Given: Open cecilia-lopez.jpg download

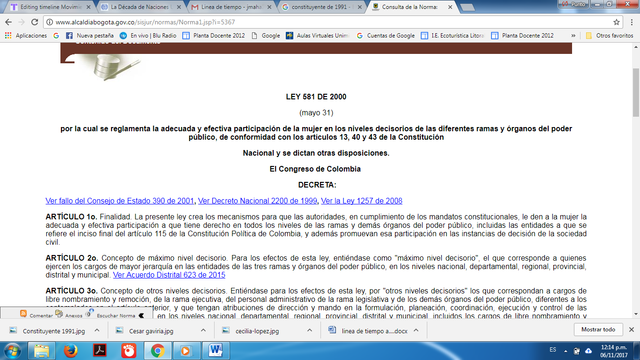Looking at the screenshot, I should (252, 331).
